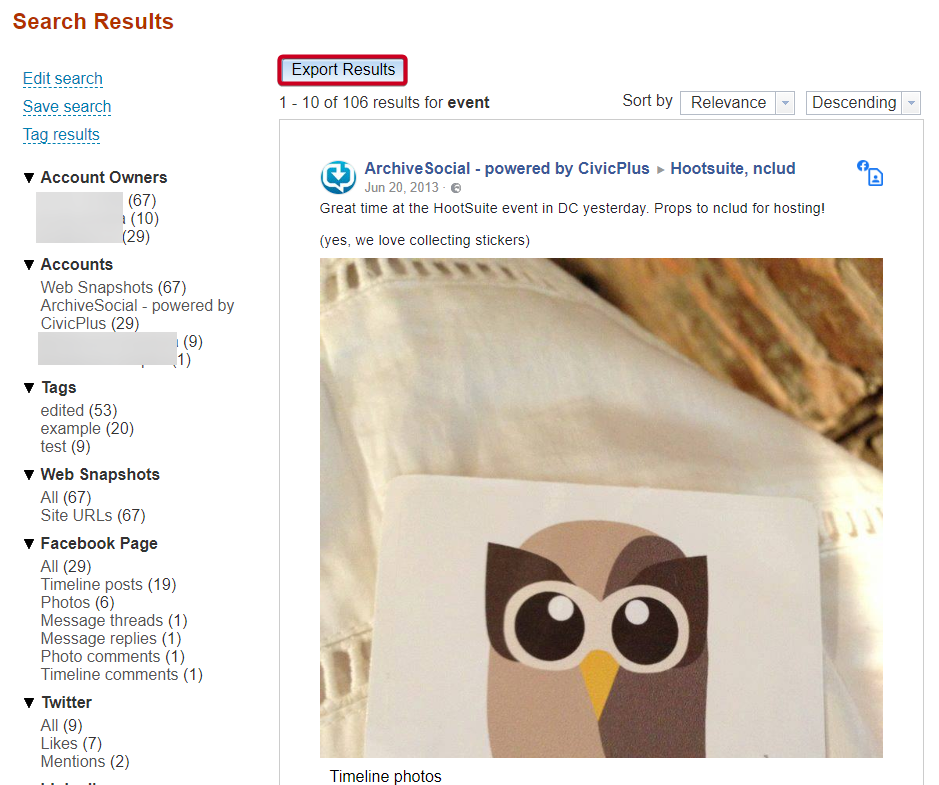
Task: Filter by example (20) tag
Action: [x=87, y=429]
